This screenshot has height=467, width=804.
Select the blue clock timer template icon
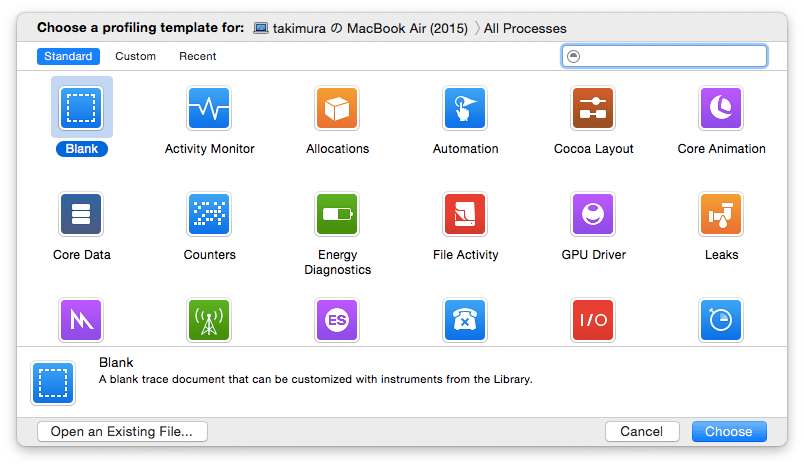(721, 320)
